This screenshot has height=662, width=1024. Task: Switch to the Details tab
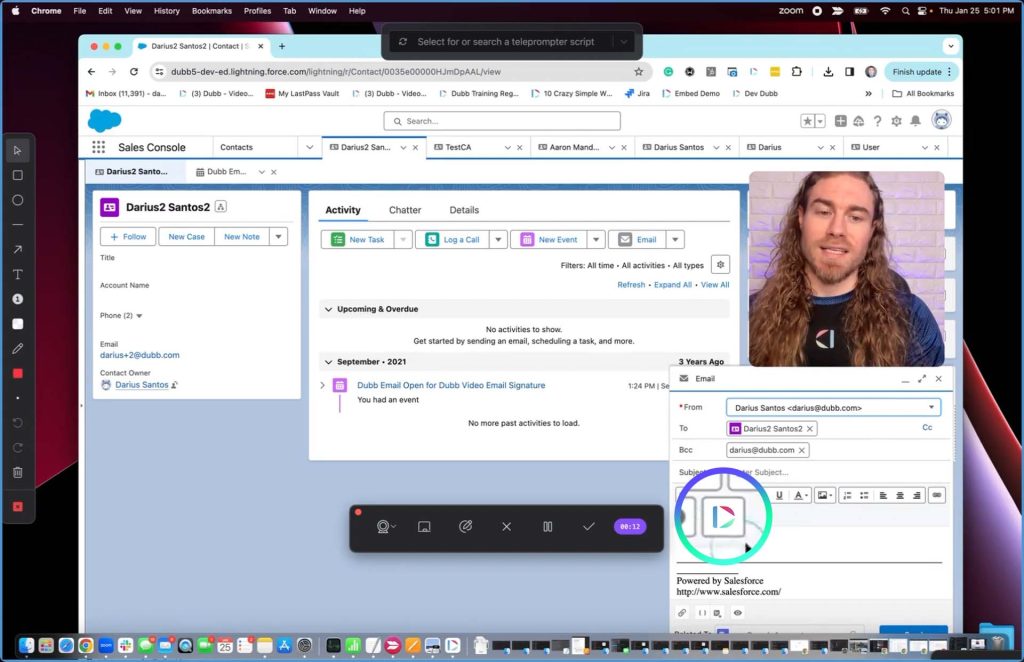click(x=464, y=210)
